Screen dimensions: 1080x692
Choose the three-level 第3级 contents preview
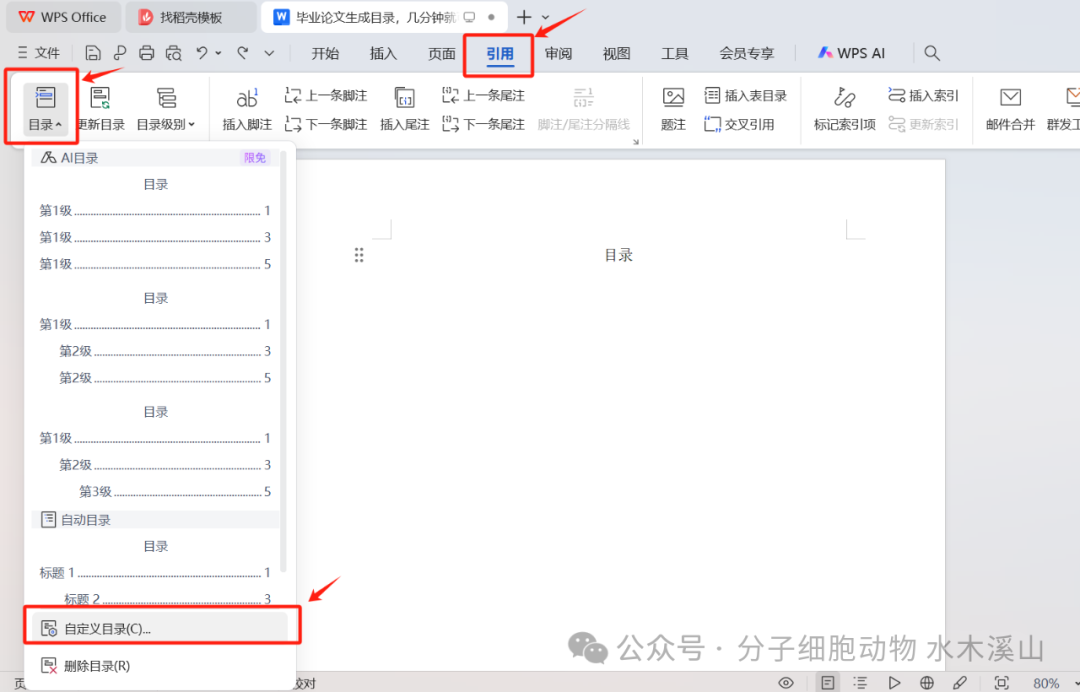coord(155,451)
